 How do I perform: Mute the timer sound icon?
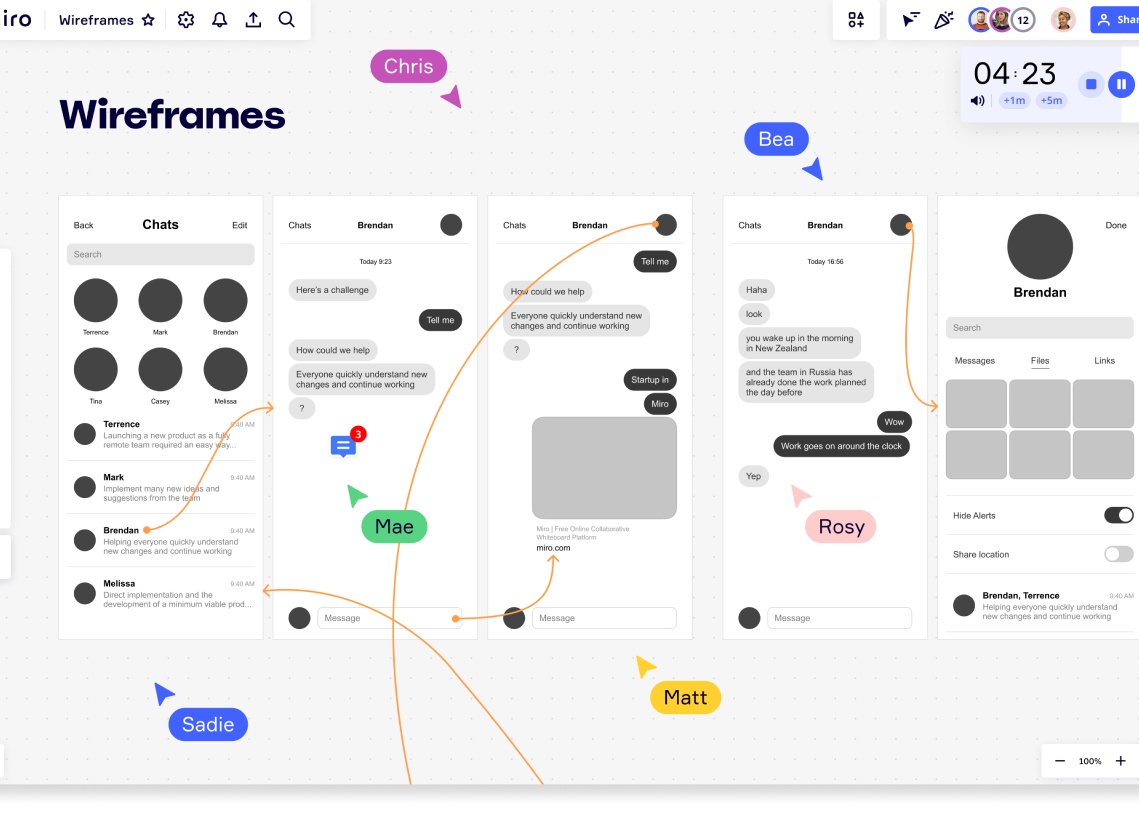tap(978, 100)
